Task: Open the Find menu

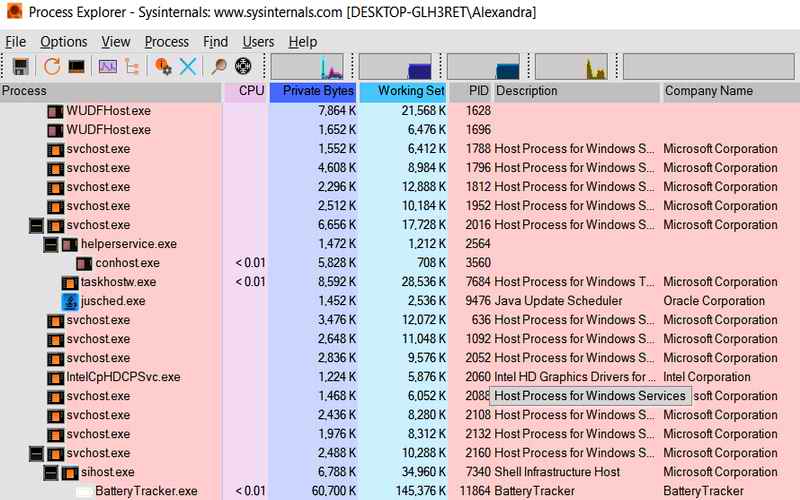Action: 215,42
